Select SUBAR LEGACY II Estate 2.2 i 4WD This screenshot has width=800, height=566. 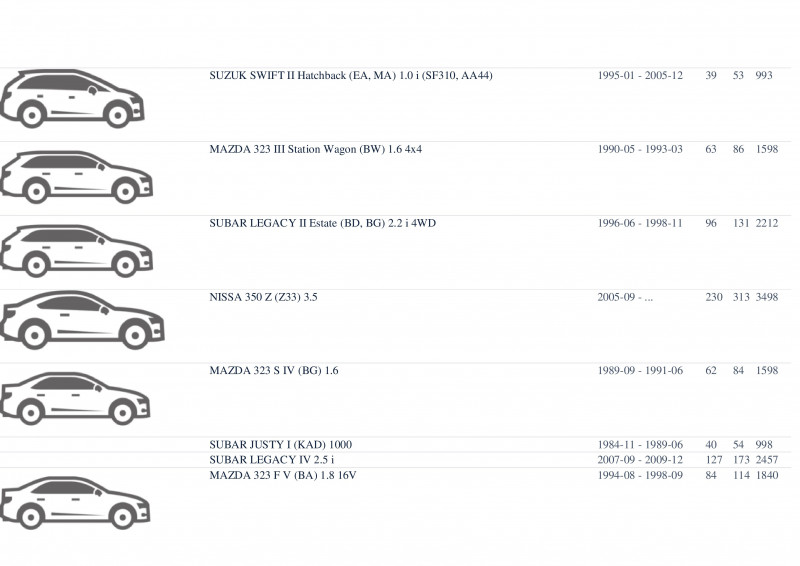tap(322, 223)
